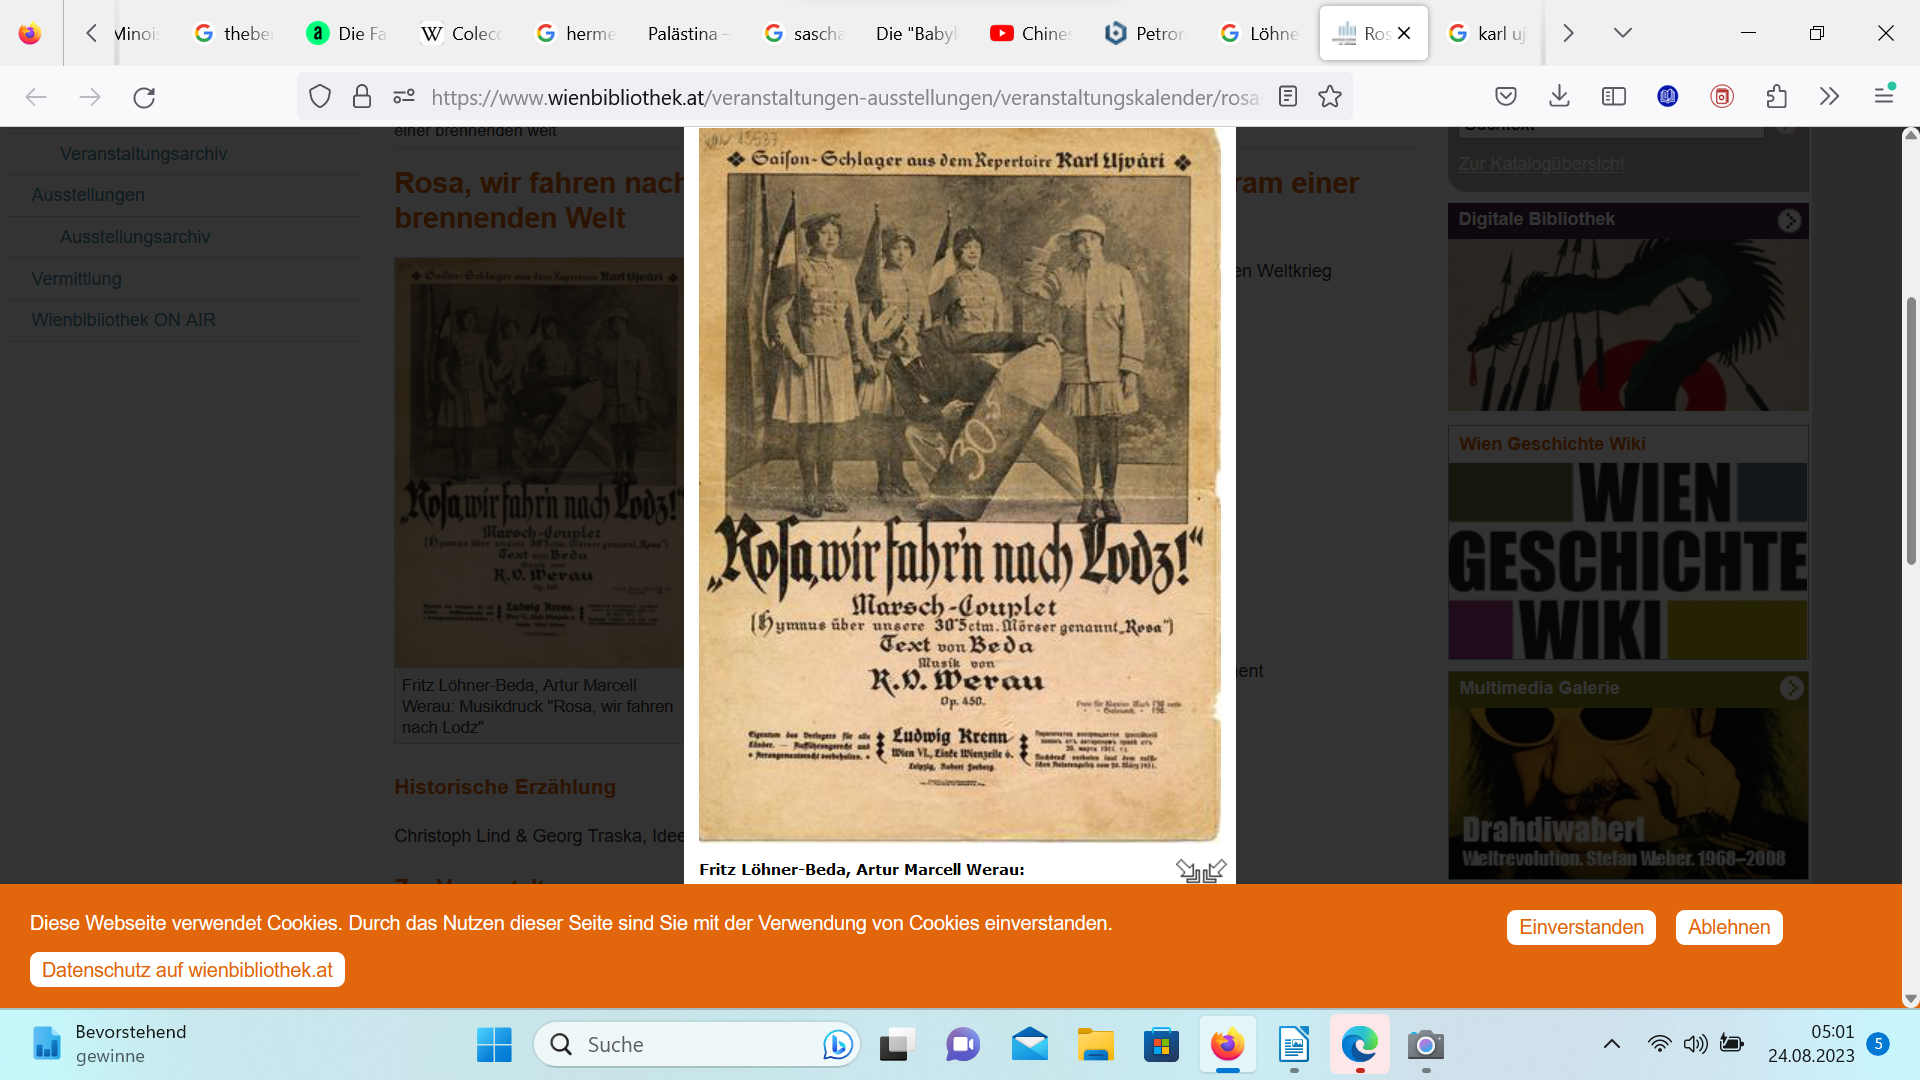Click the page vertical scrollbar thumb

[1910, 430]
